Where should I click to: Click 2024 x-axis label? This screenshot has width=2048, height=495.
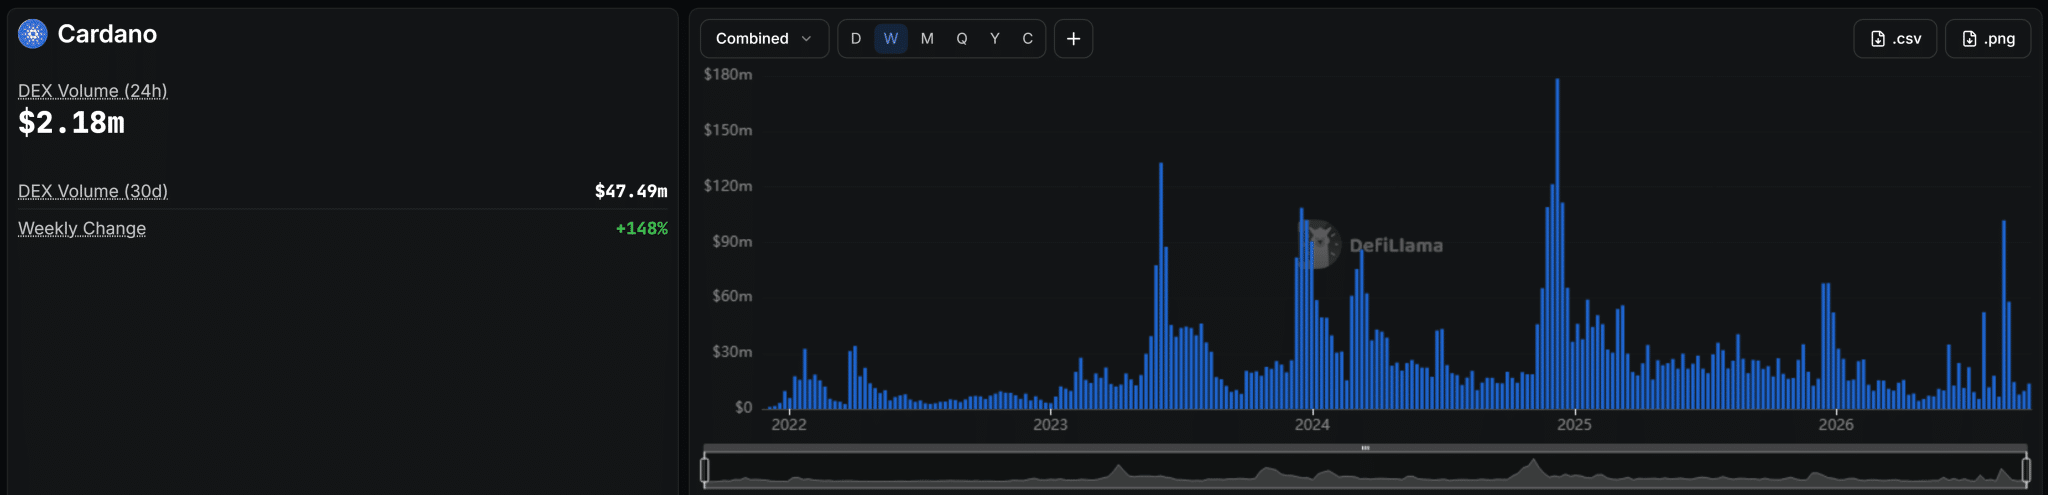pos(1312,425)
